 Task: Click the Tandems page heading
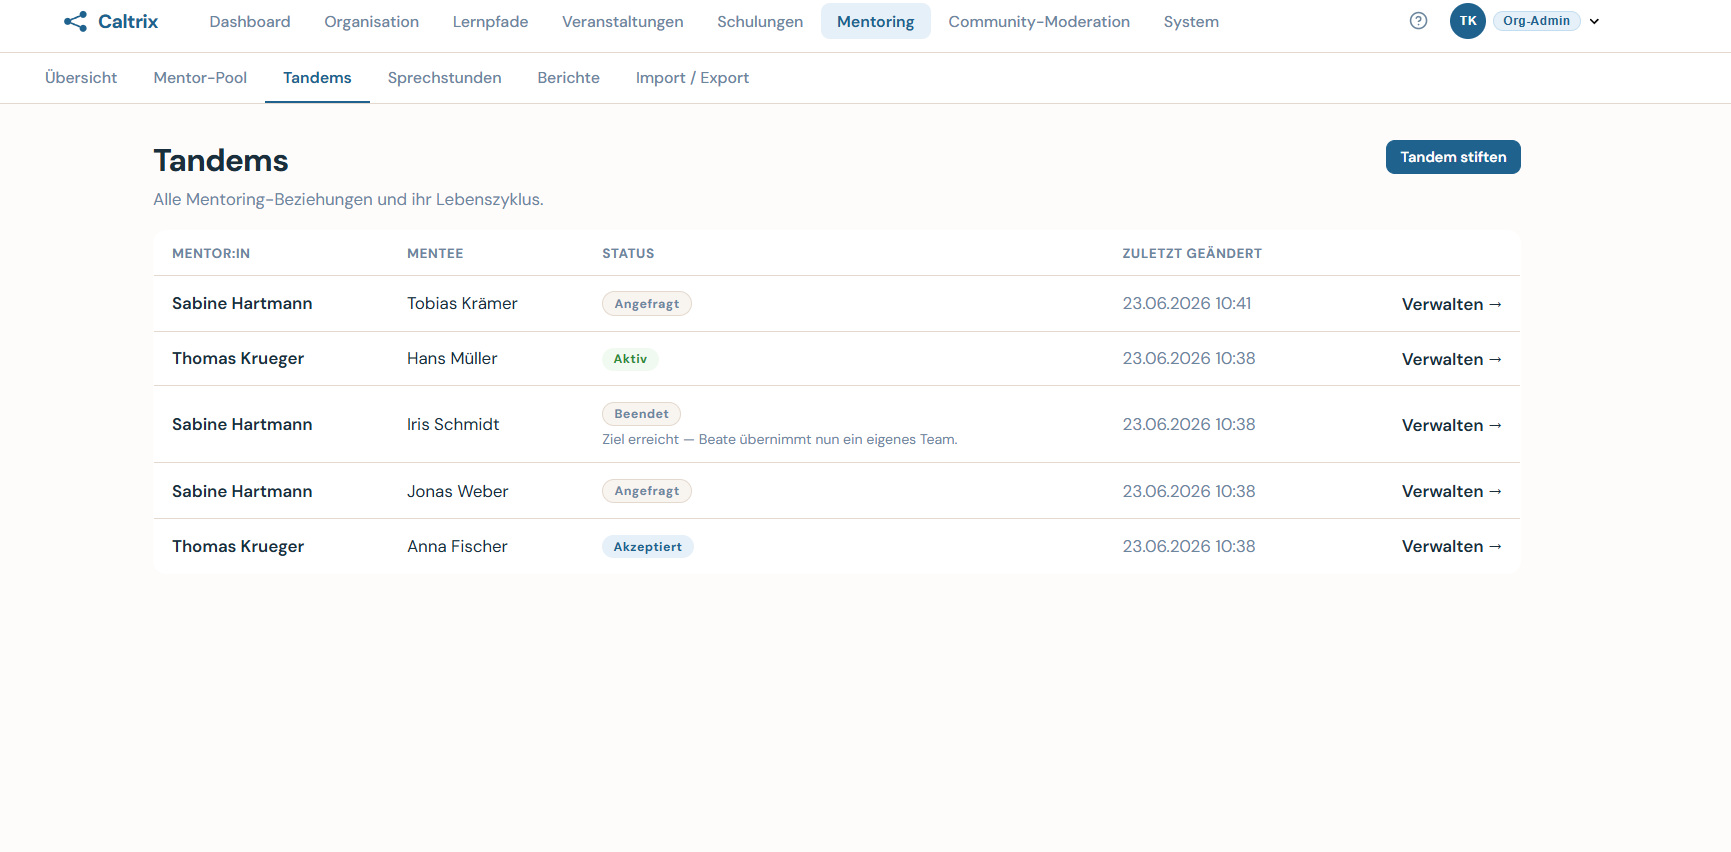(x=221, y=160)
